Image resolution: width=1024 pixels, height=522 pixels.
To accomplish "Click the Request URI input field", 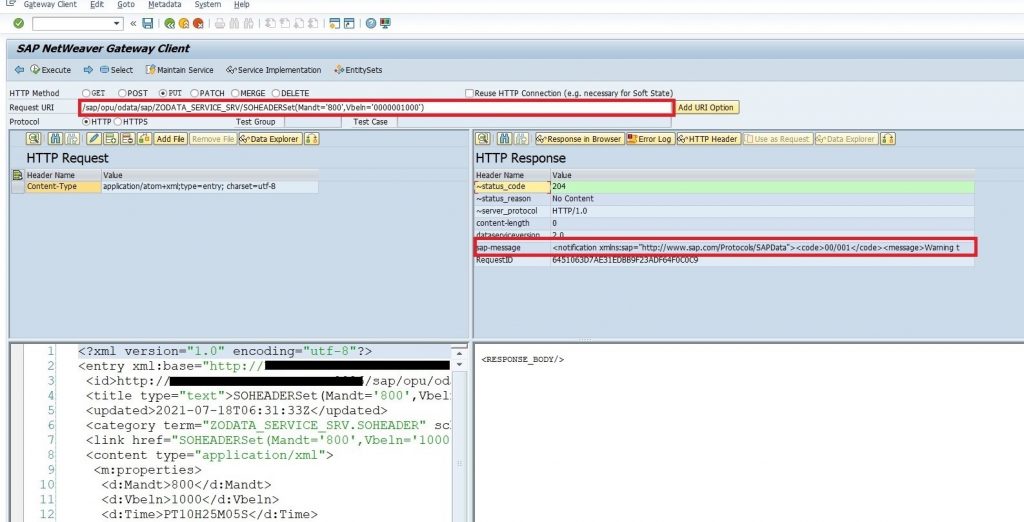I will 376,108.
